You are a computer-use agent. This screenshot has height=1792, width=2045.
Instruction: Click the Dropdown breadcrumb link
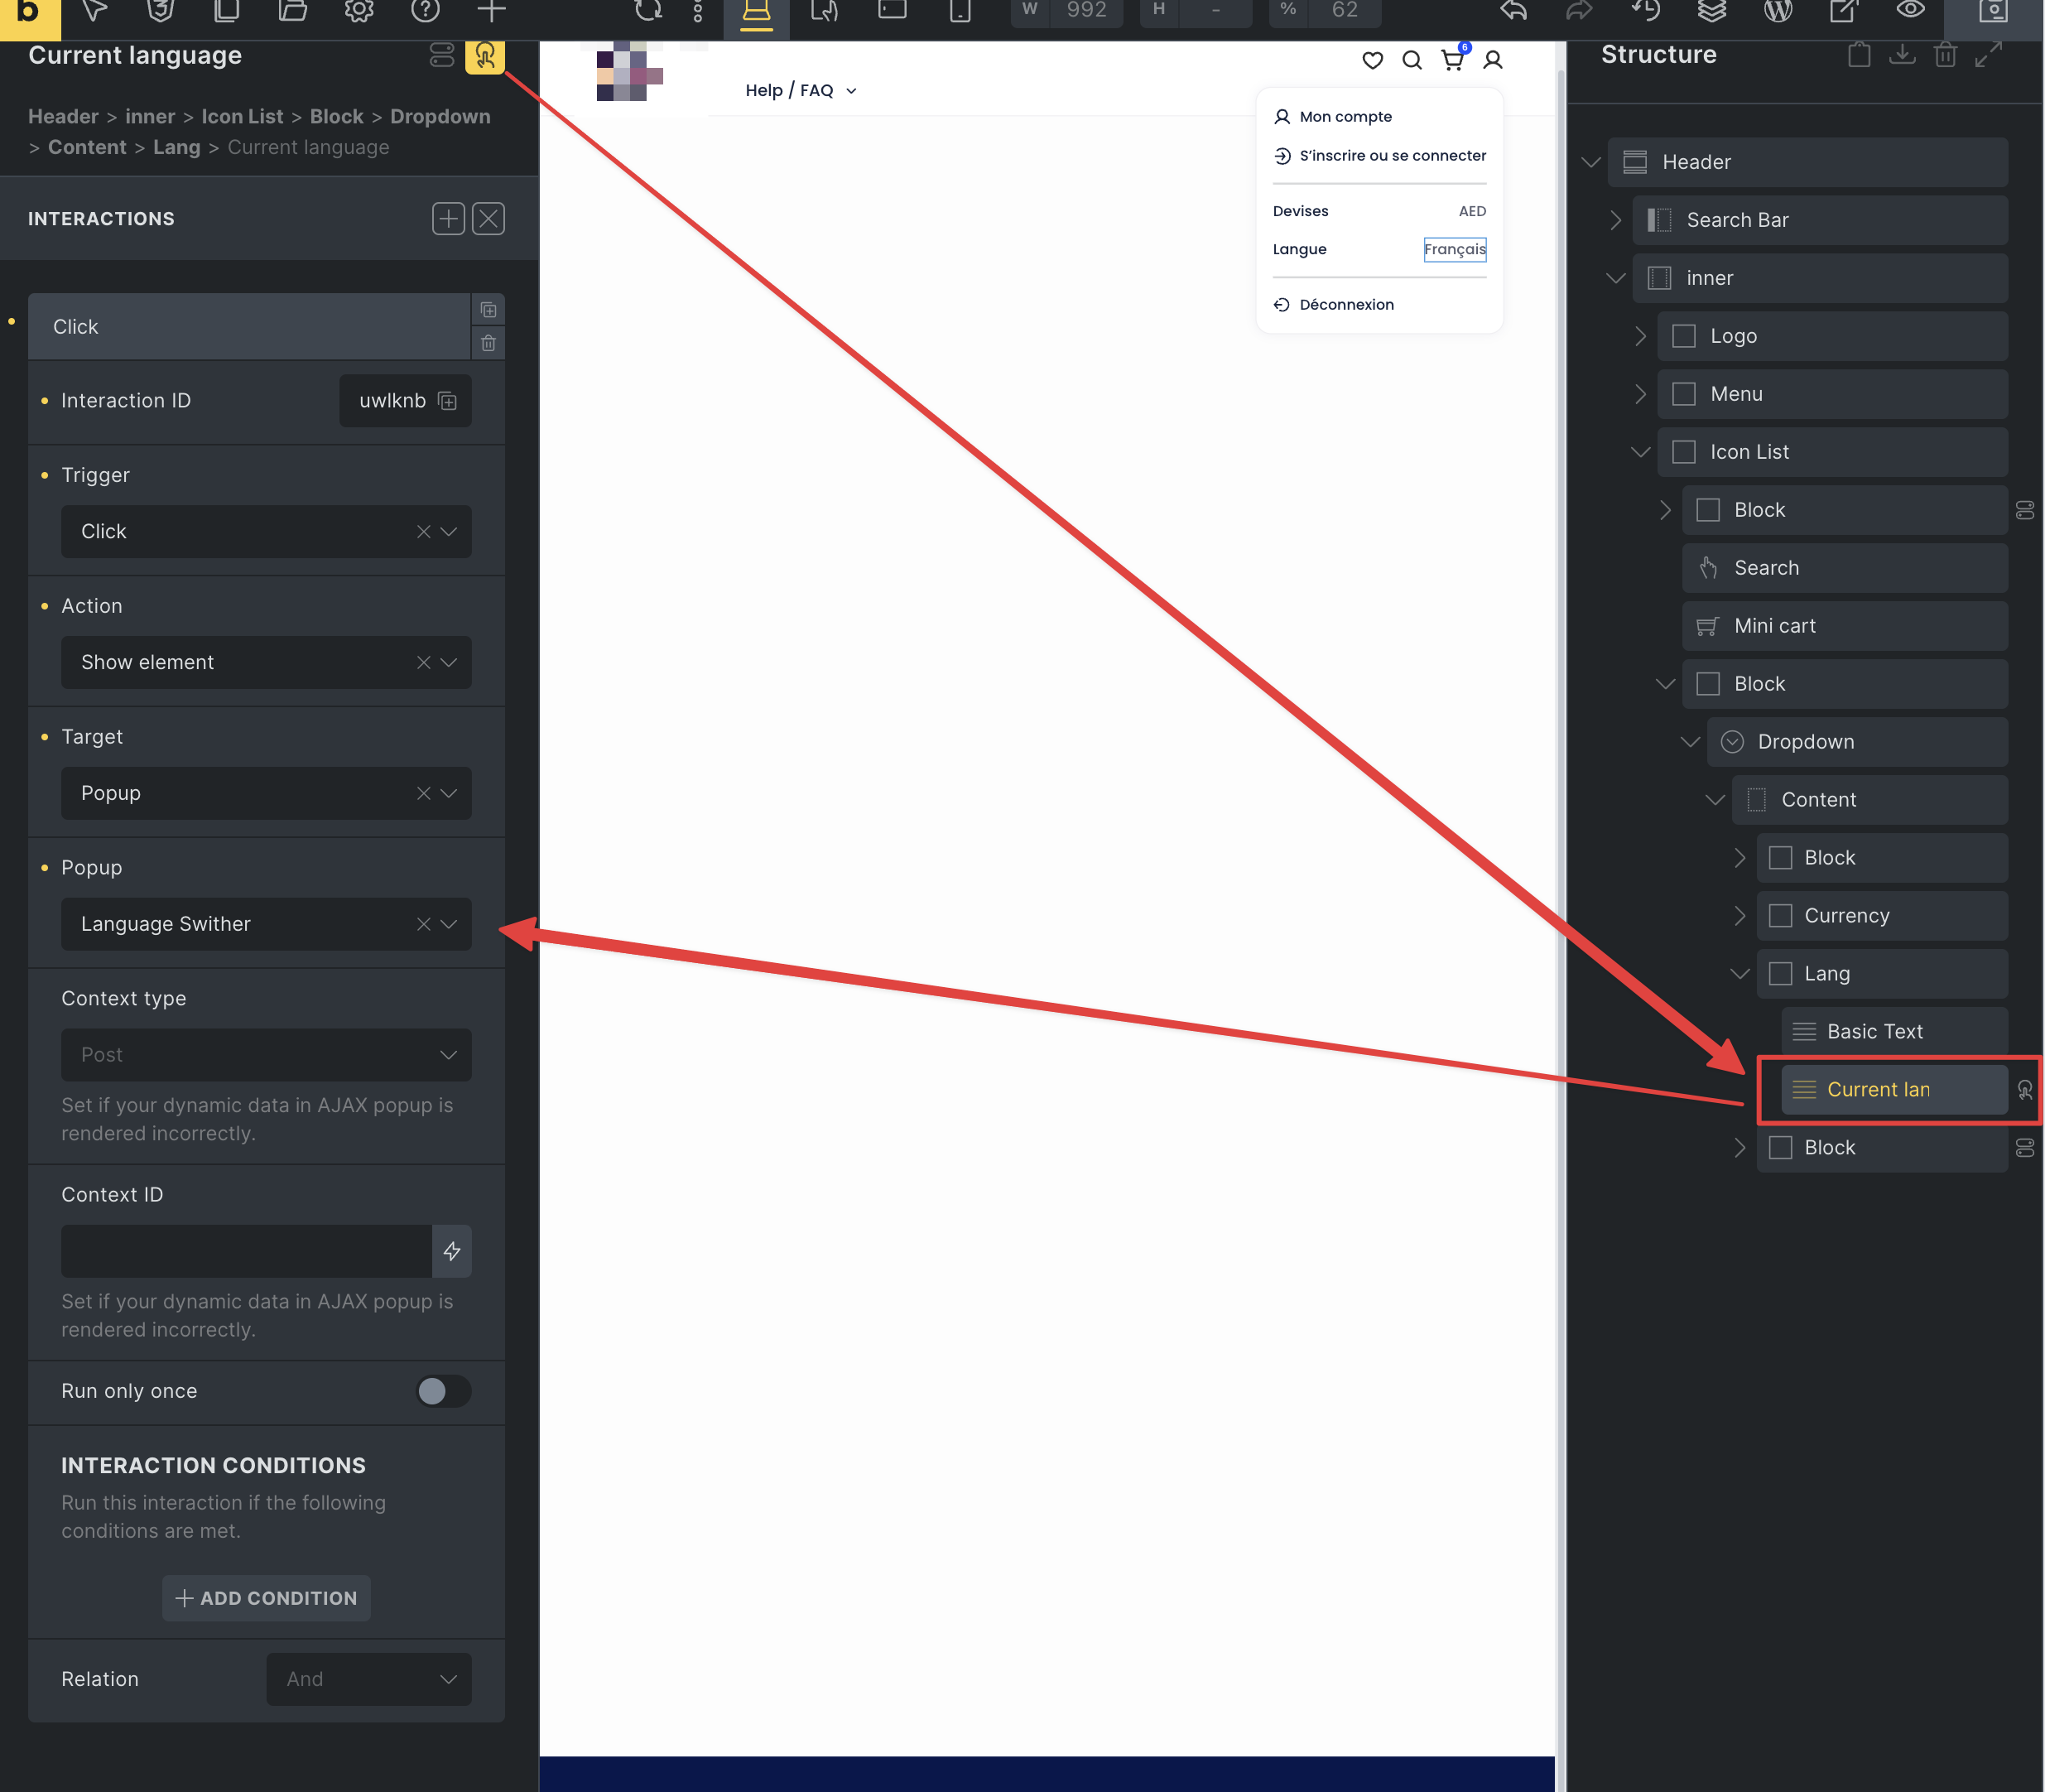440,117
